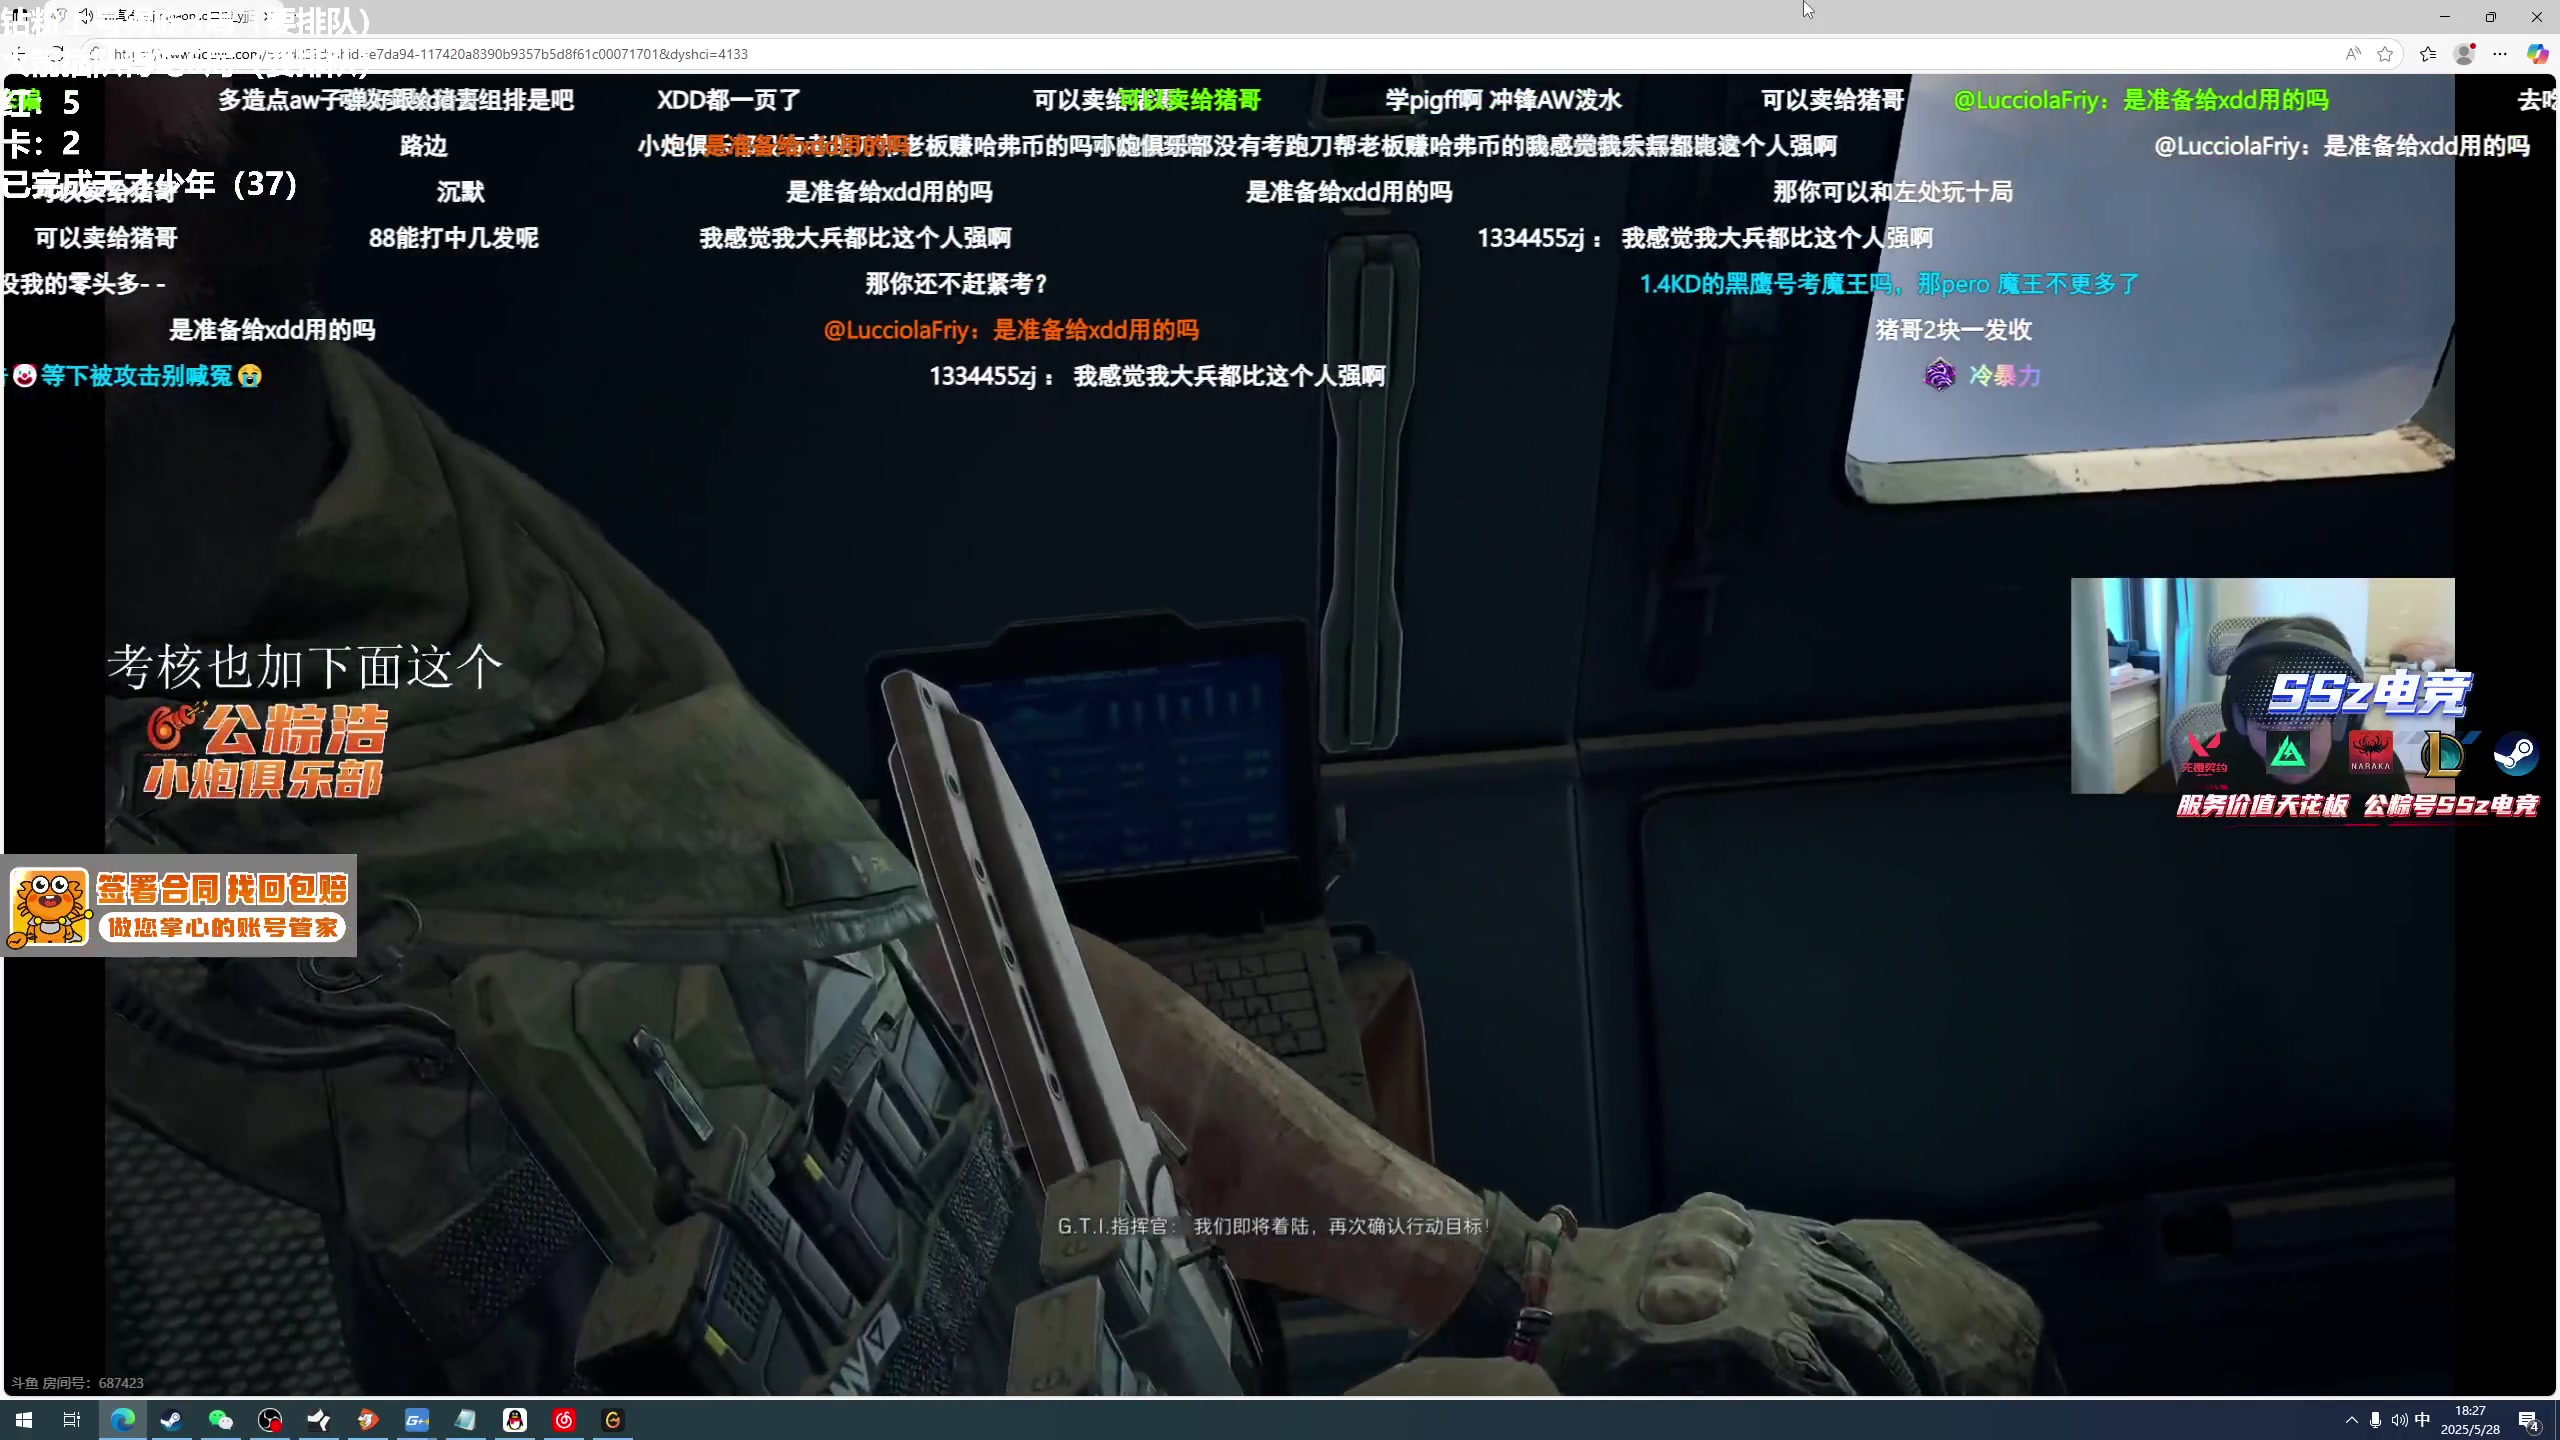Viewport: 2560px width, 1440px height.
Task: Click the streamer webcam thumbnail
Action: [2262, 685]
